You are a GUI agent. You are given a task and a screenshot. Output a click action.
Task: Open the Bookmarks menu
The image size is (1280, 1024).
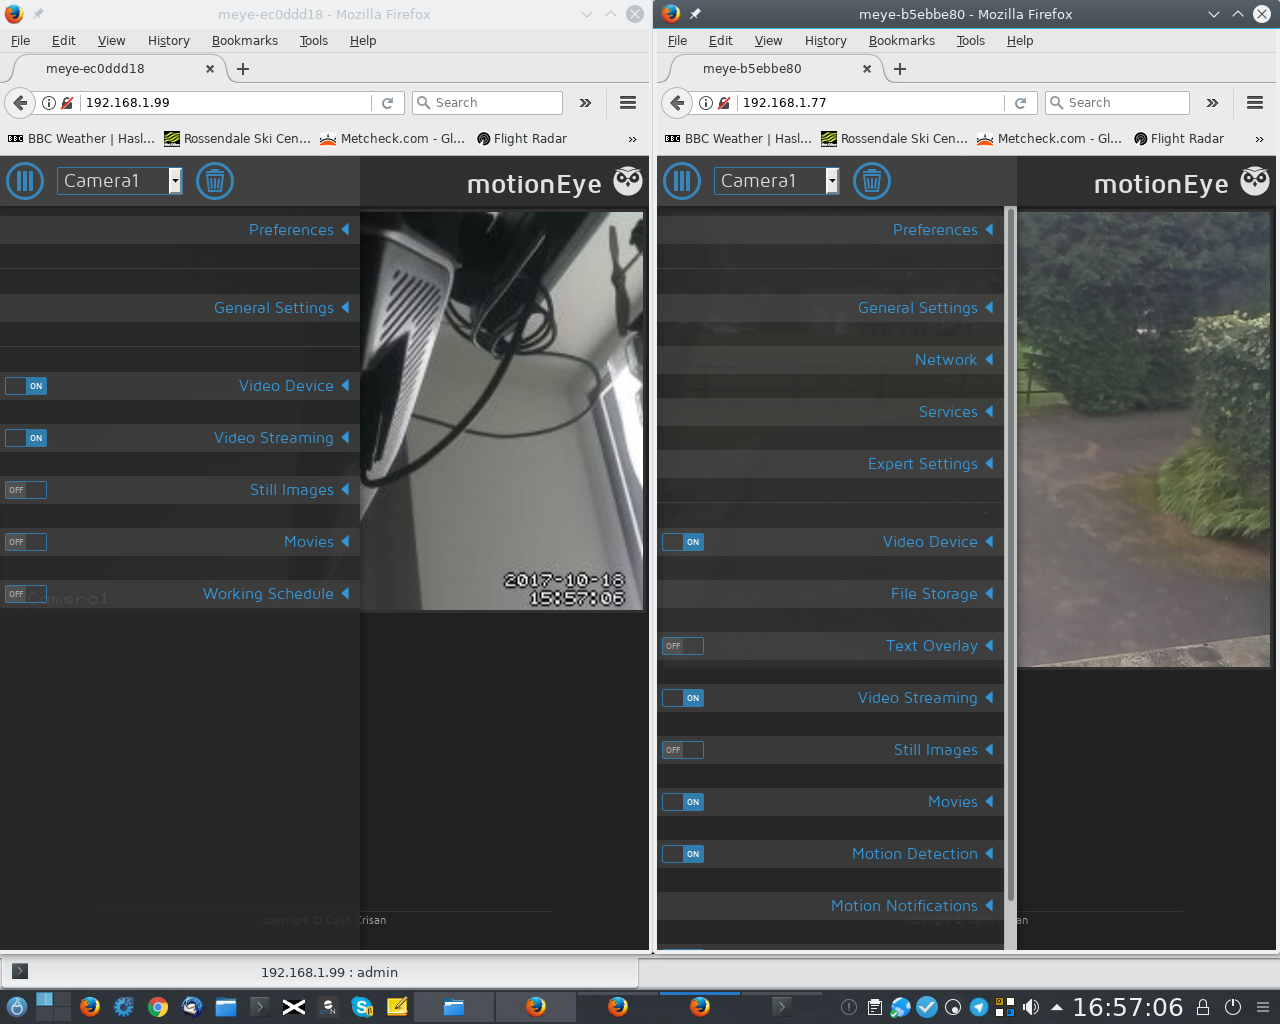pos(901,41)
